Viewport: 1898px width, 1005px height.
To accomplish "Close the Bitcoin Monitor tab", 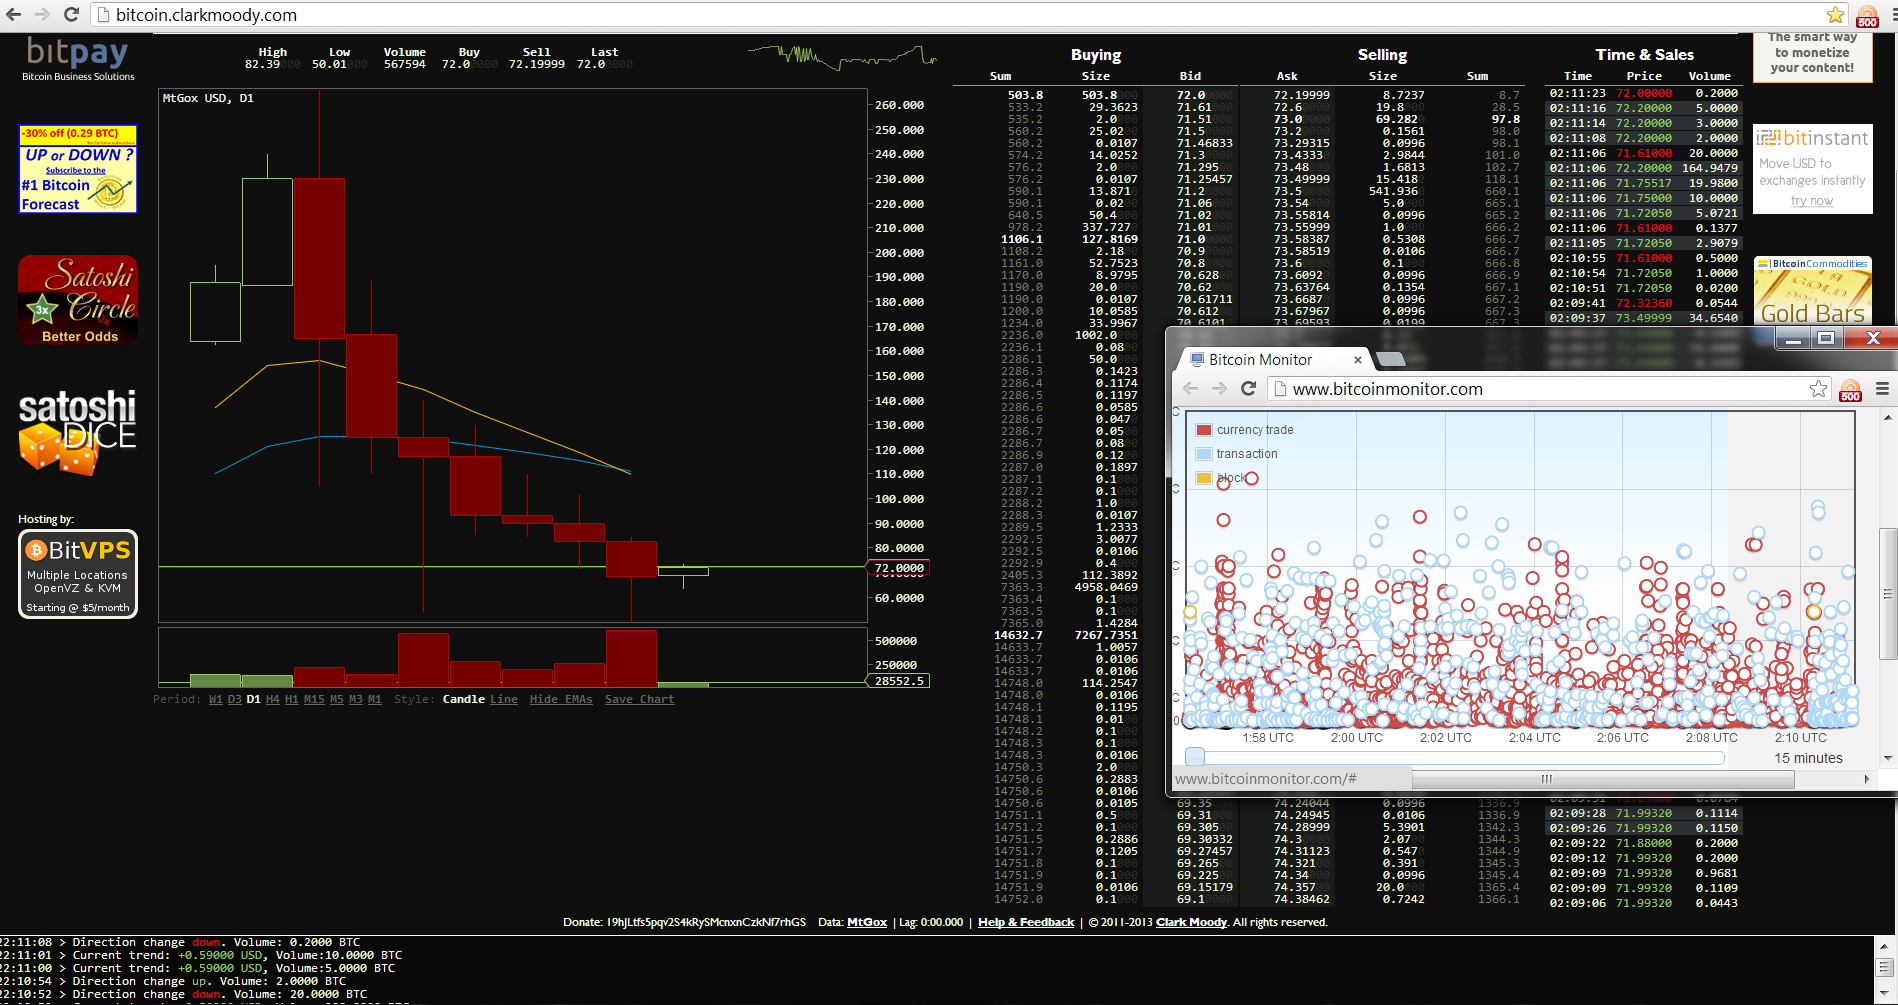I will click(x=1358, y=360).
